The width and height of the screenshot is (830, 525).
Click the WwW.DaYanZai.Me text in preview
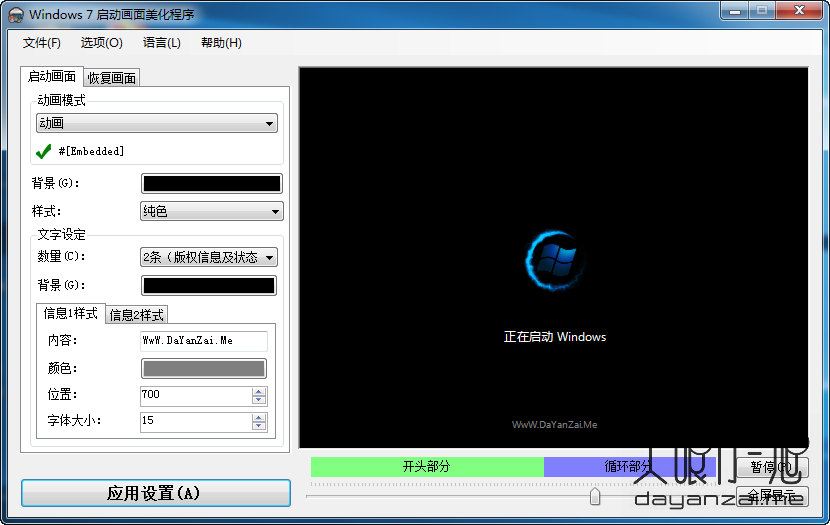click(554, 424)
